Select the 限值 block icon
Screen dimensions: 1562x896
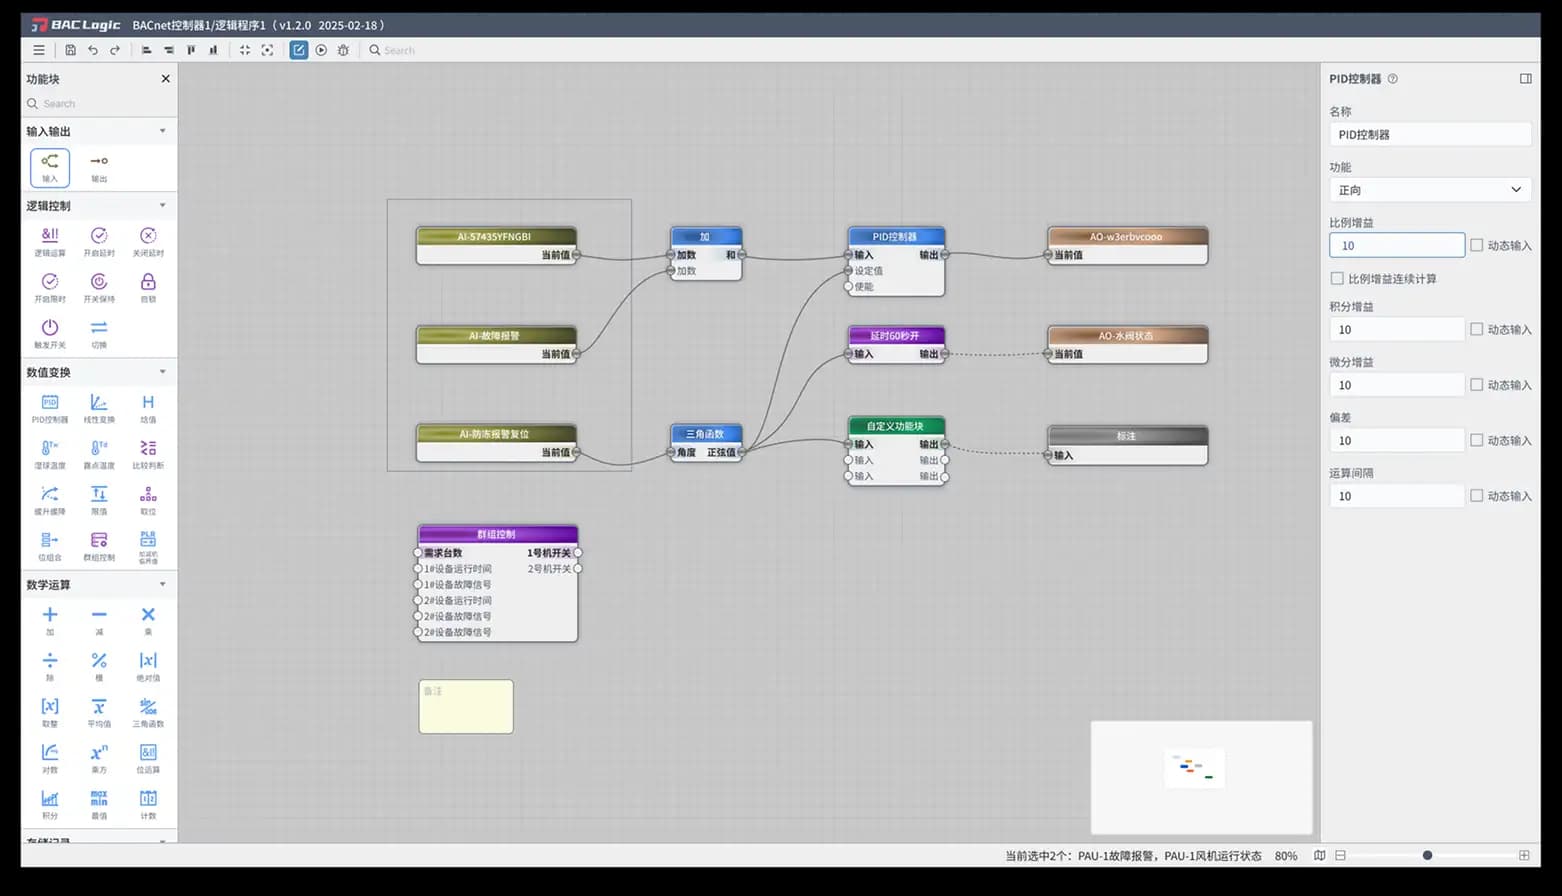pos(99,500)
